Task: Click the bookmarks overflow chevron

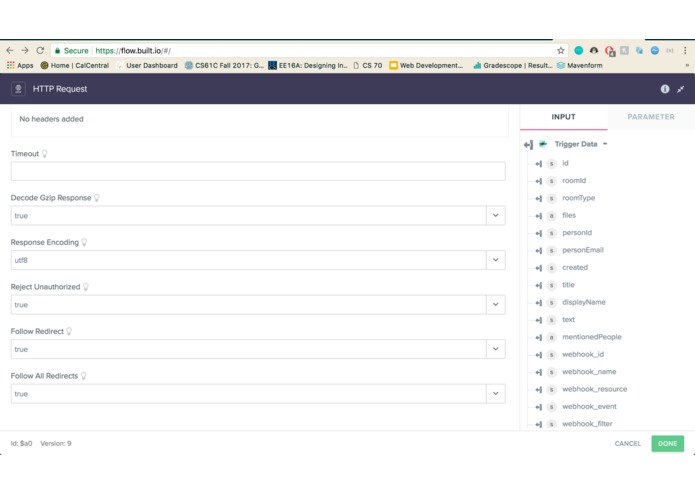Action: [687, 65]
